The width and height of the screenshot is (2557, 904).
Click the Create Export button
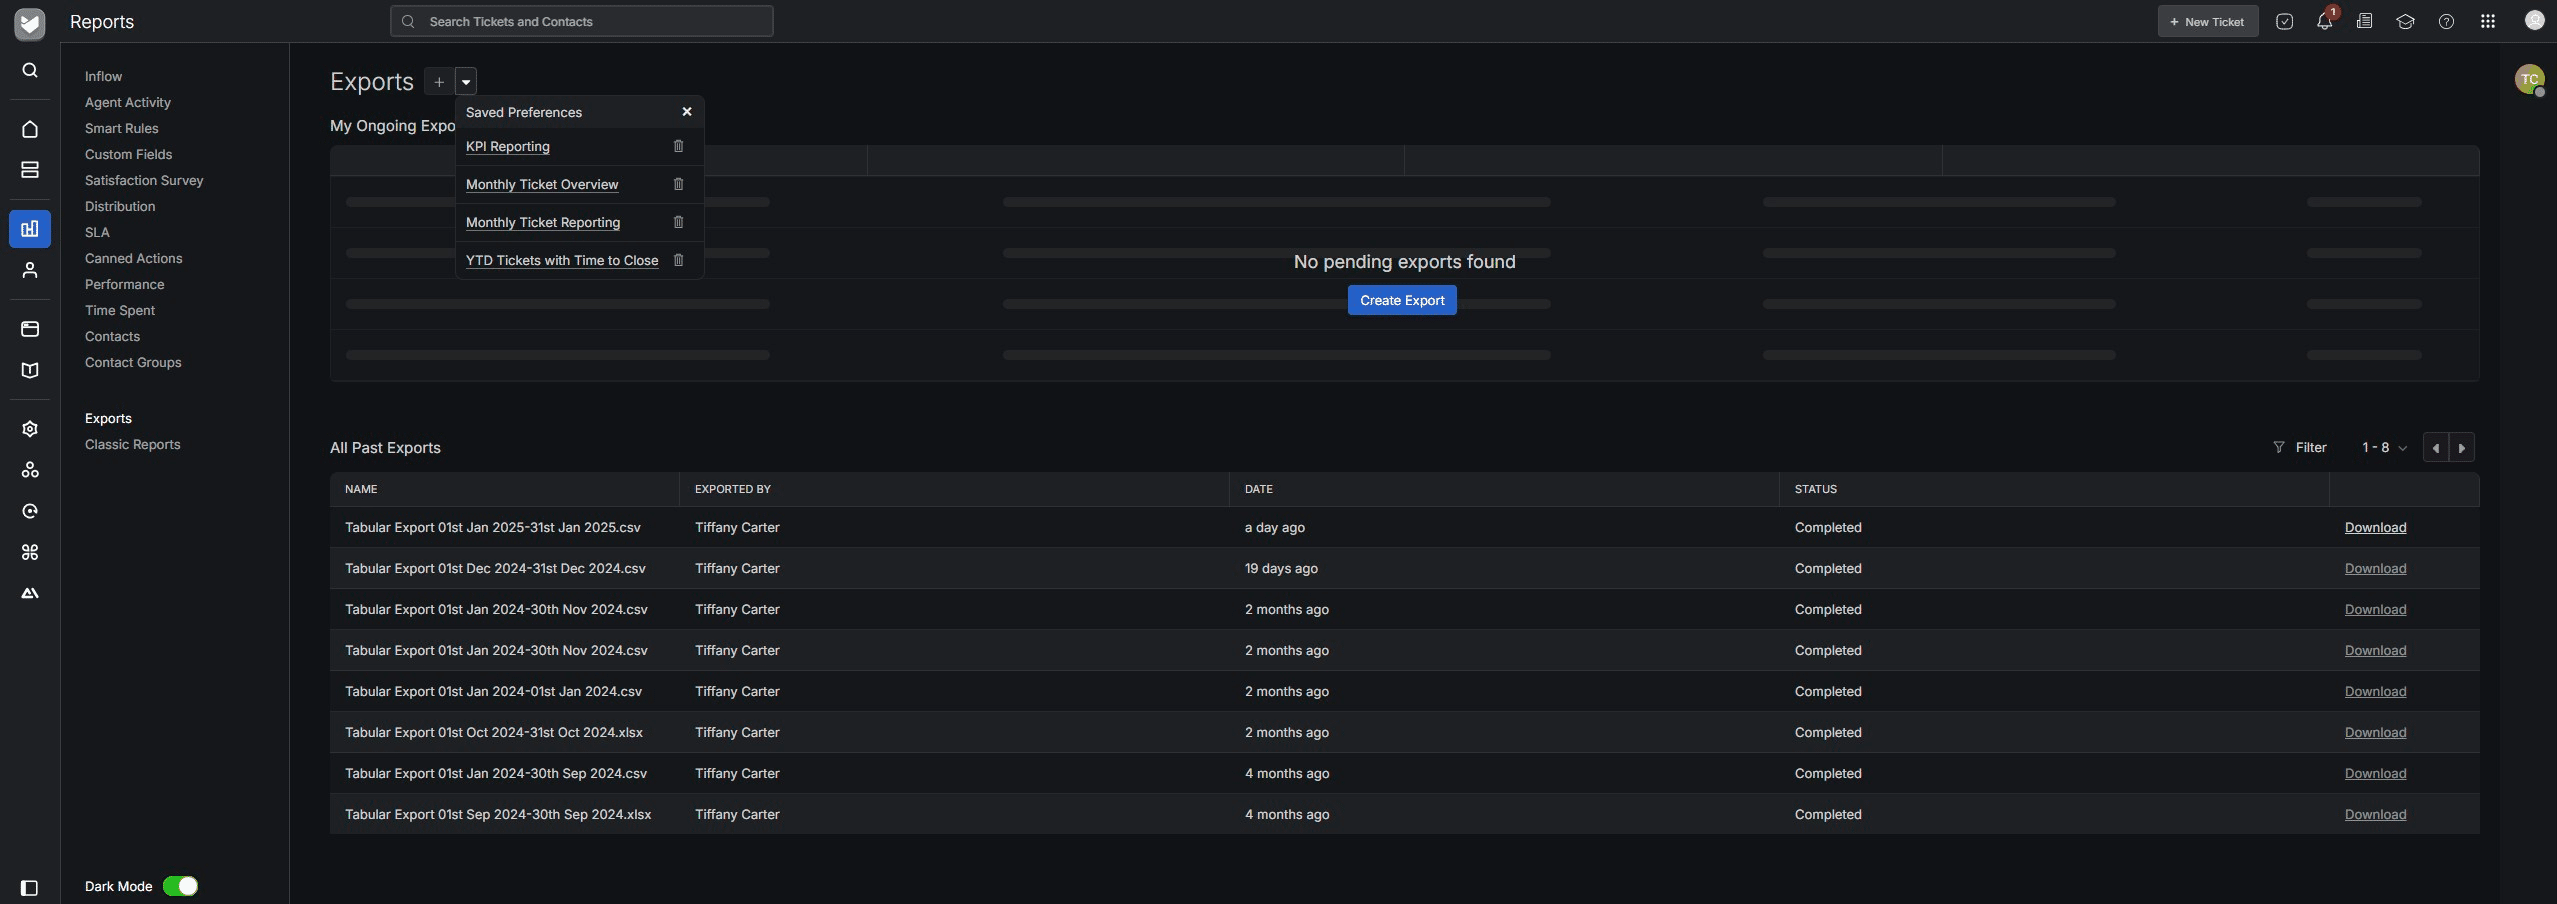[1402, 299]
